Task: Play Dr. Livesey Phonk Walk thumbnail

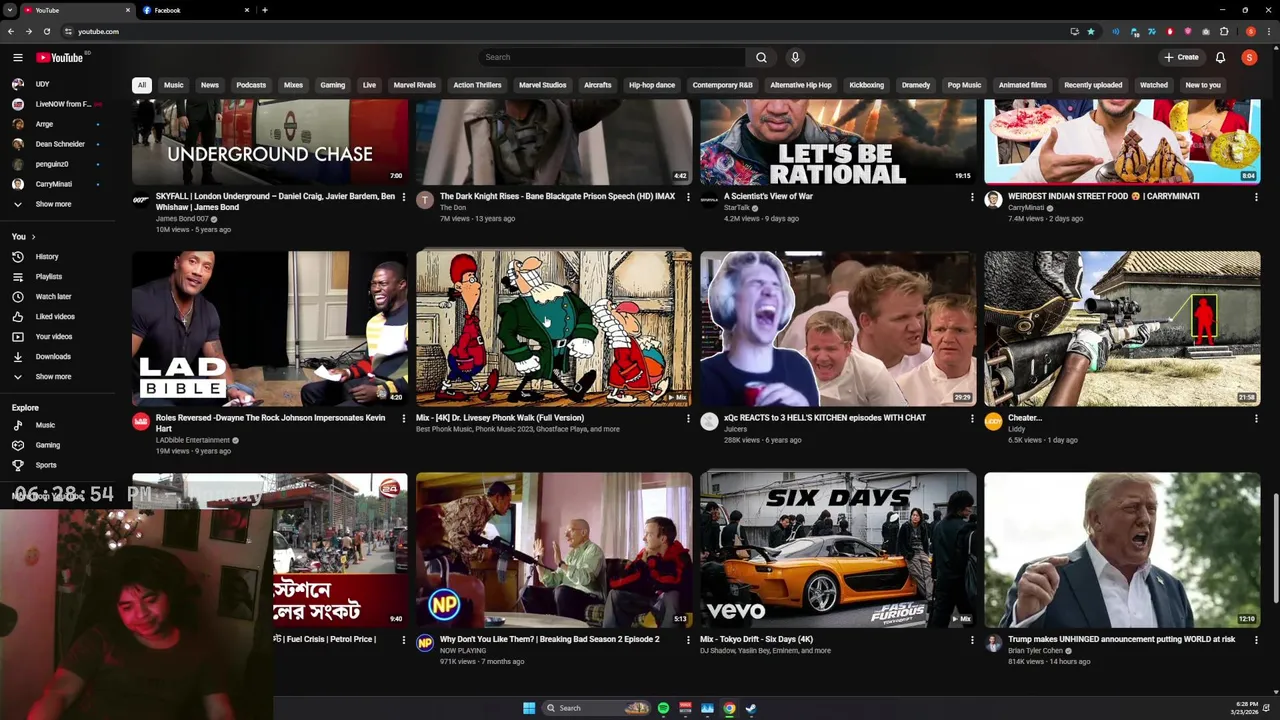Action: [x=554, y=328]
